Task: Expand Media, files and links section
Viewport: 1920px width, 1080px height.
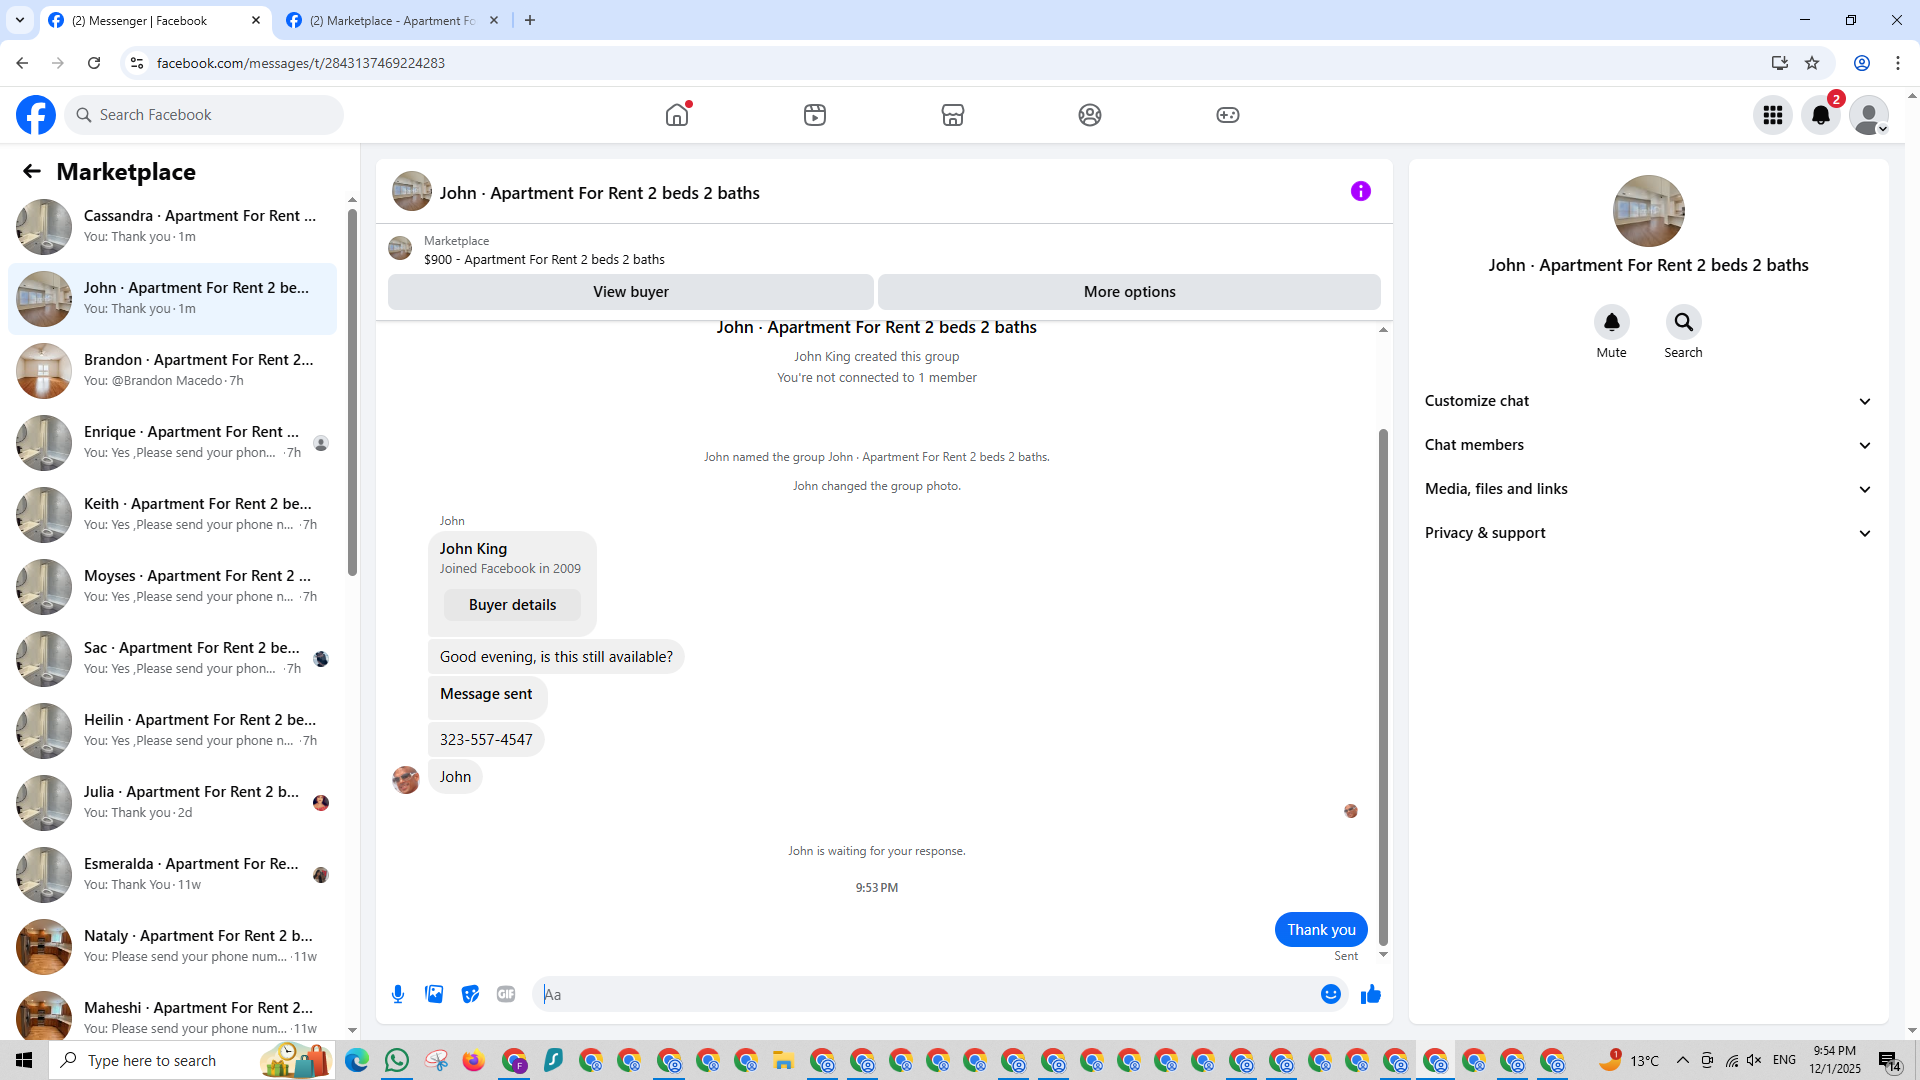Action: [1648, 489]
